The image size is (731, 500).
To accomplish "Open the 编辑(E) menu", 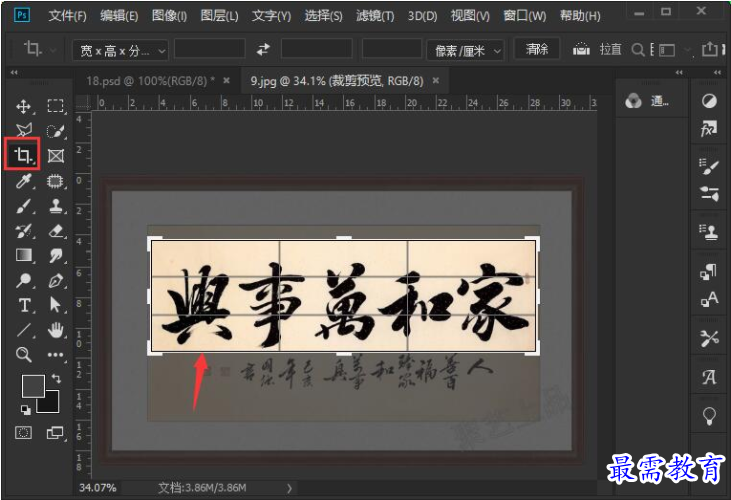I will (119, 16).
